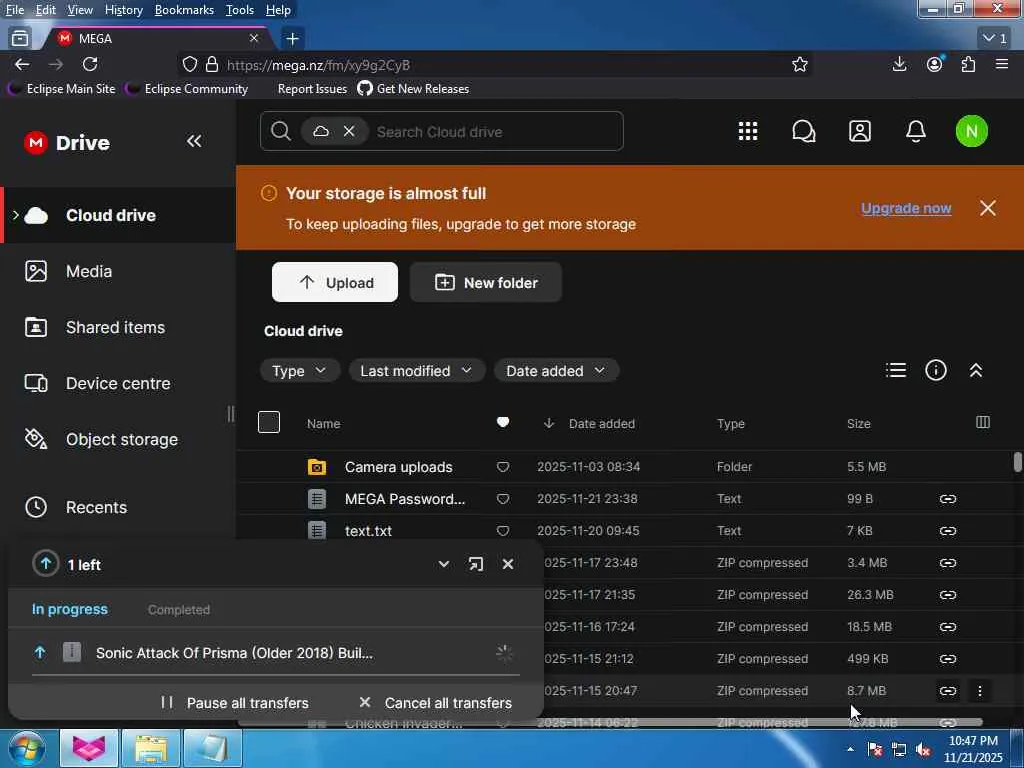Switch to list view icon
Screen dimensions: 1024x768
[x=895, y=370]
